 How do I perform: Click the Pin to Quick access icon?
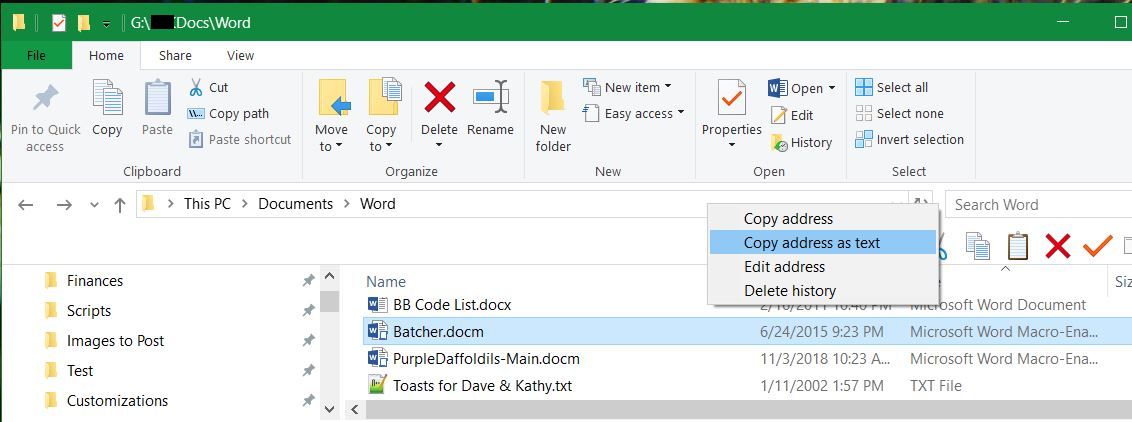click(x=45, y=100)
